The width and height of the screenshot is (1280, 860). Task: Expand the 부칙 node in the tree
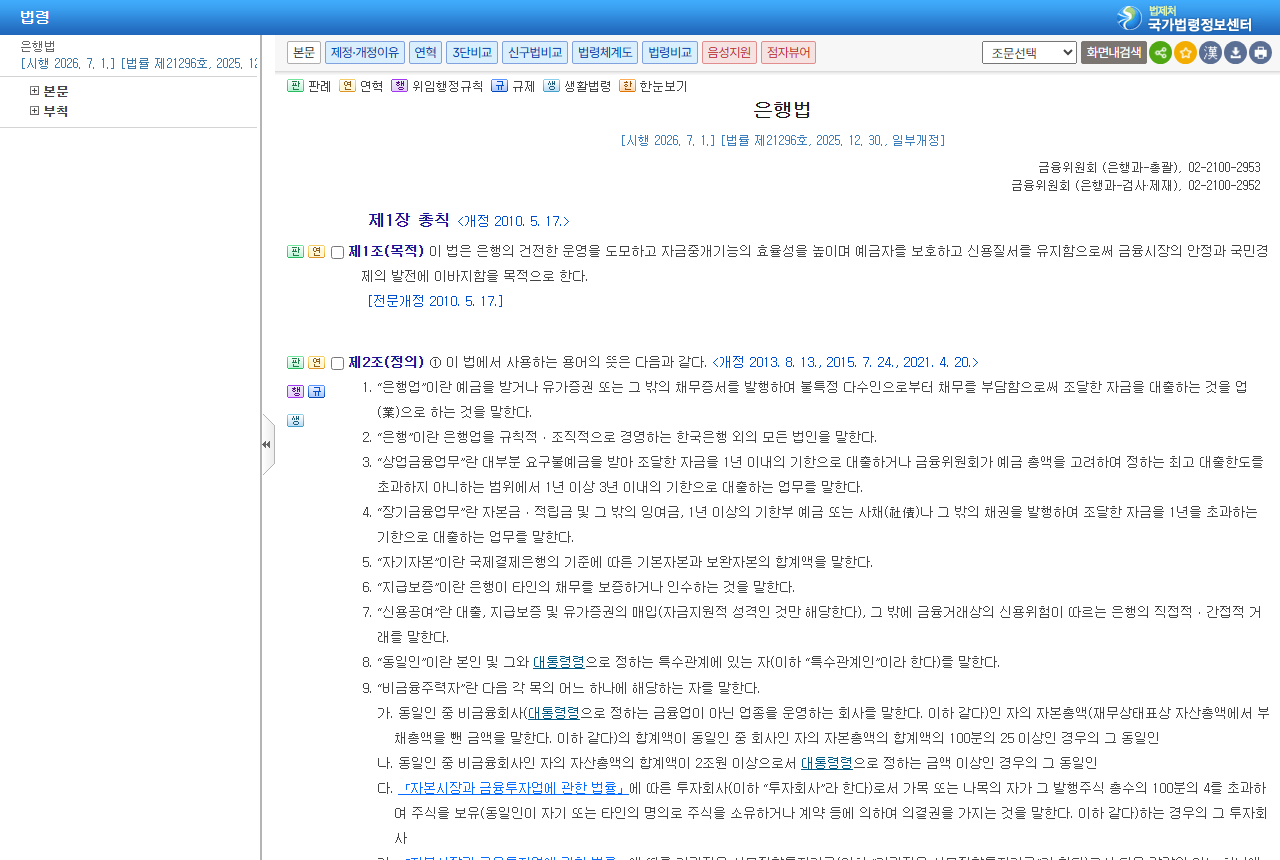(x=34, y=111)
